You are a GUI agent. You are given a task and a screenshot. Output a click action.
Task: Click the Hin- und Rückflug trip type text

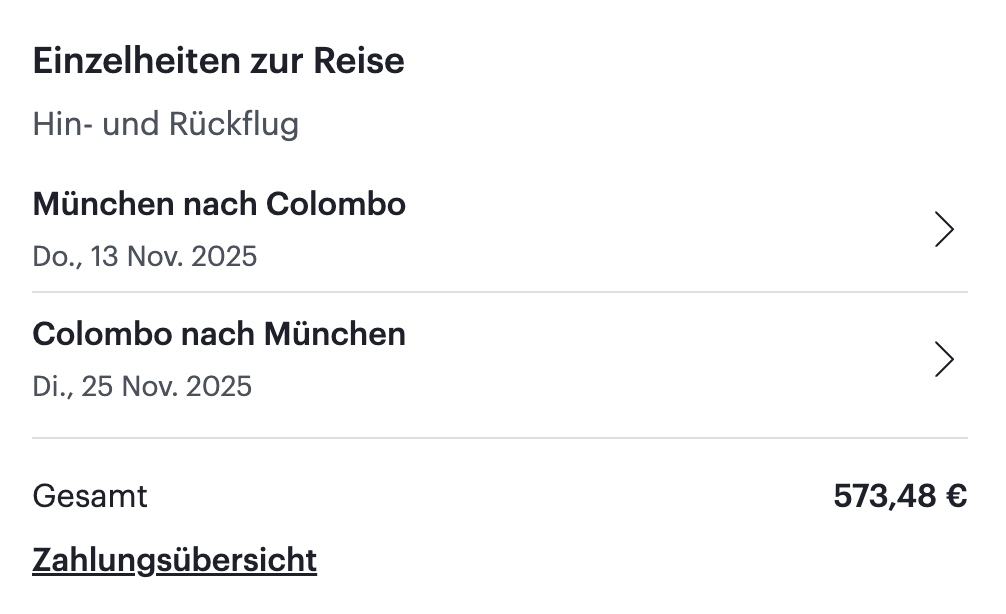point(166,125)
